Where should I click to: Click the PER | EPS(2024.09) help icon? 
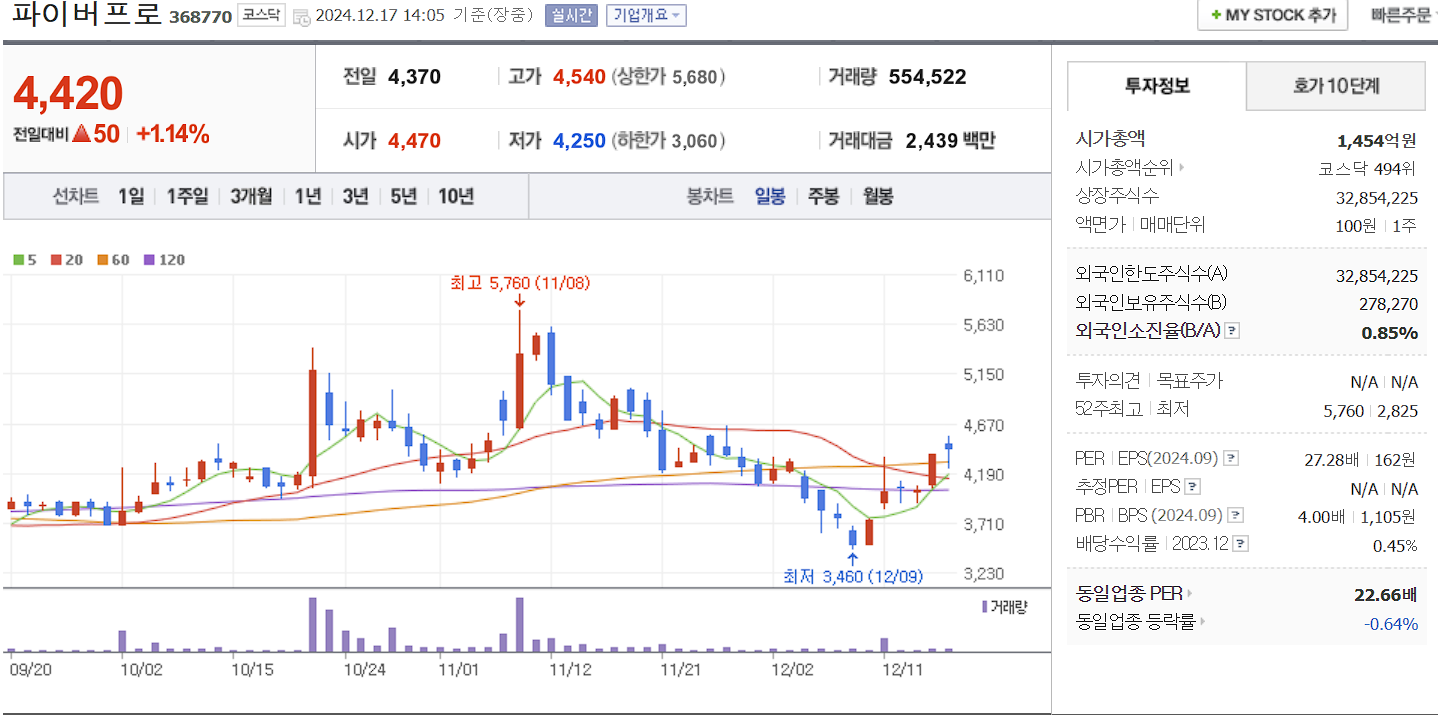coord(1231,458)
